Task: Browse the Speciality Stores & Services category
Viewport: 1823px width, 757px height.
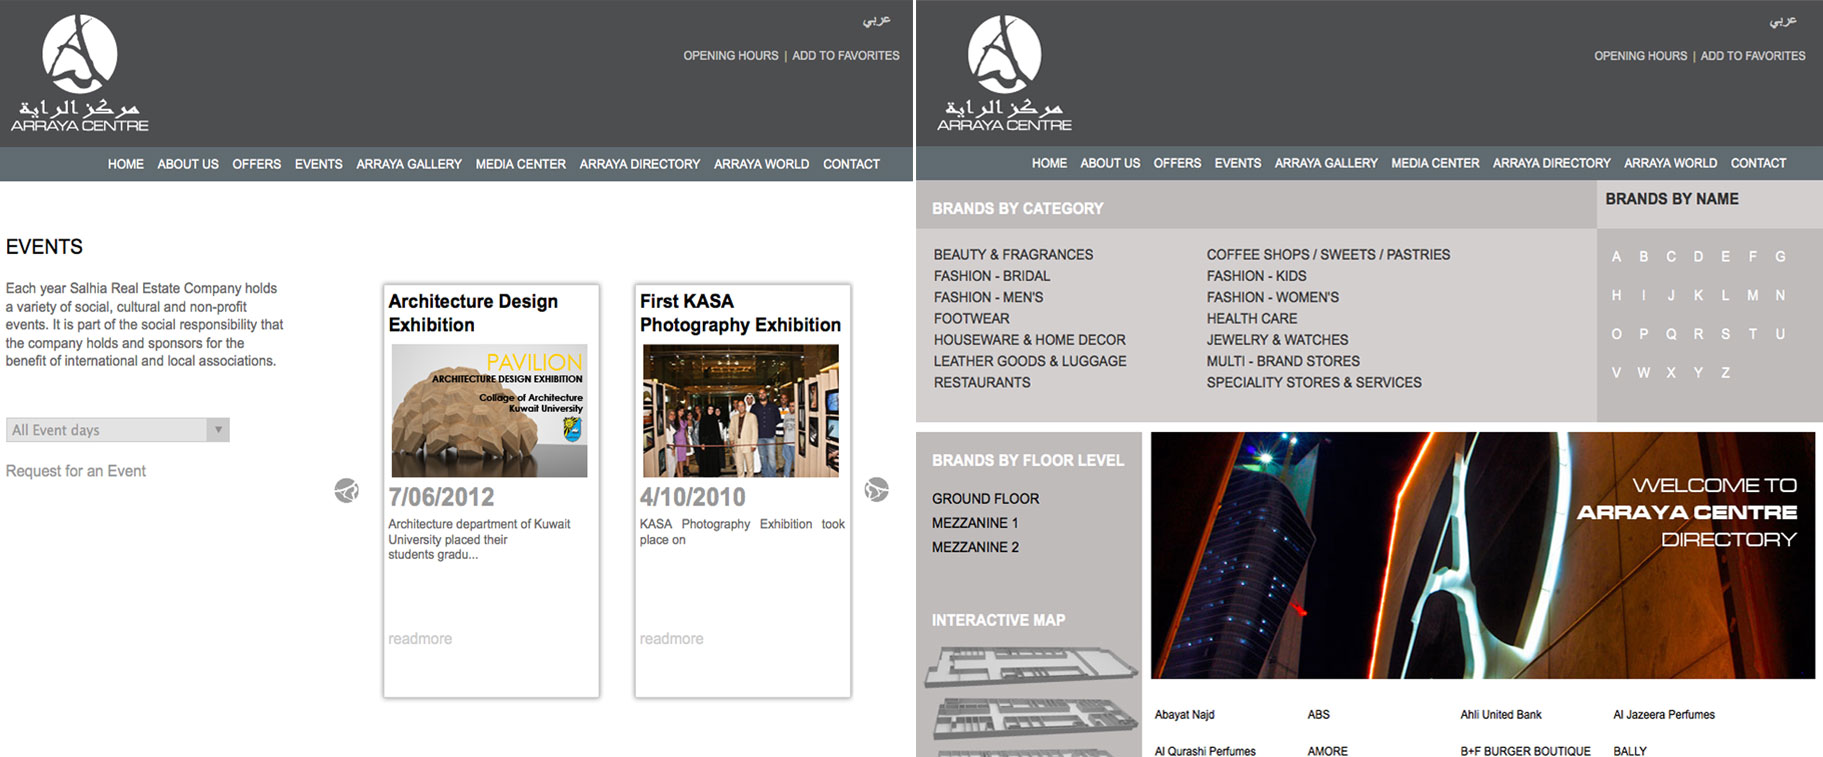Action: pos(1314,383)
